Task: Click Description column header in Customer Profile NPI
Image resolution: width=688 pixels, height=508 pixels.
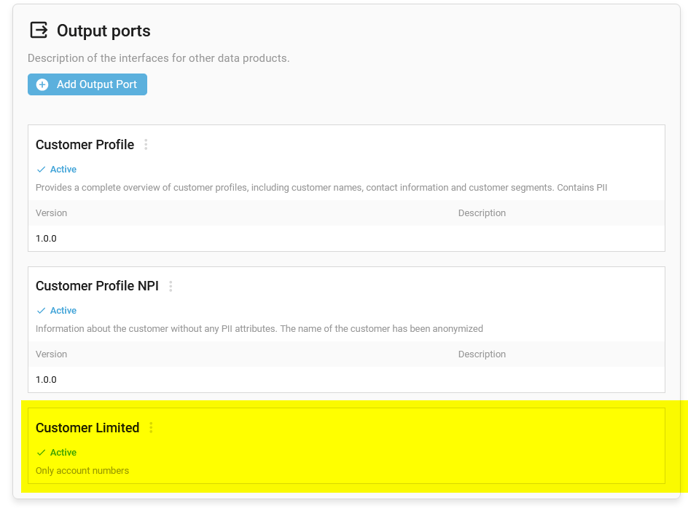Action: [482, 354]
